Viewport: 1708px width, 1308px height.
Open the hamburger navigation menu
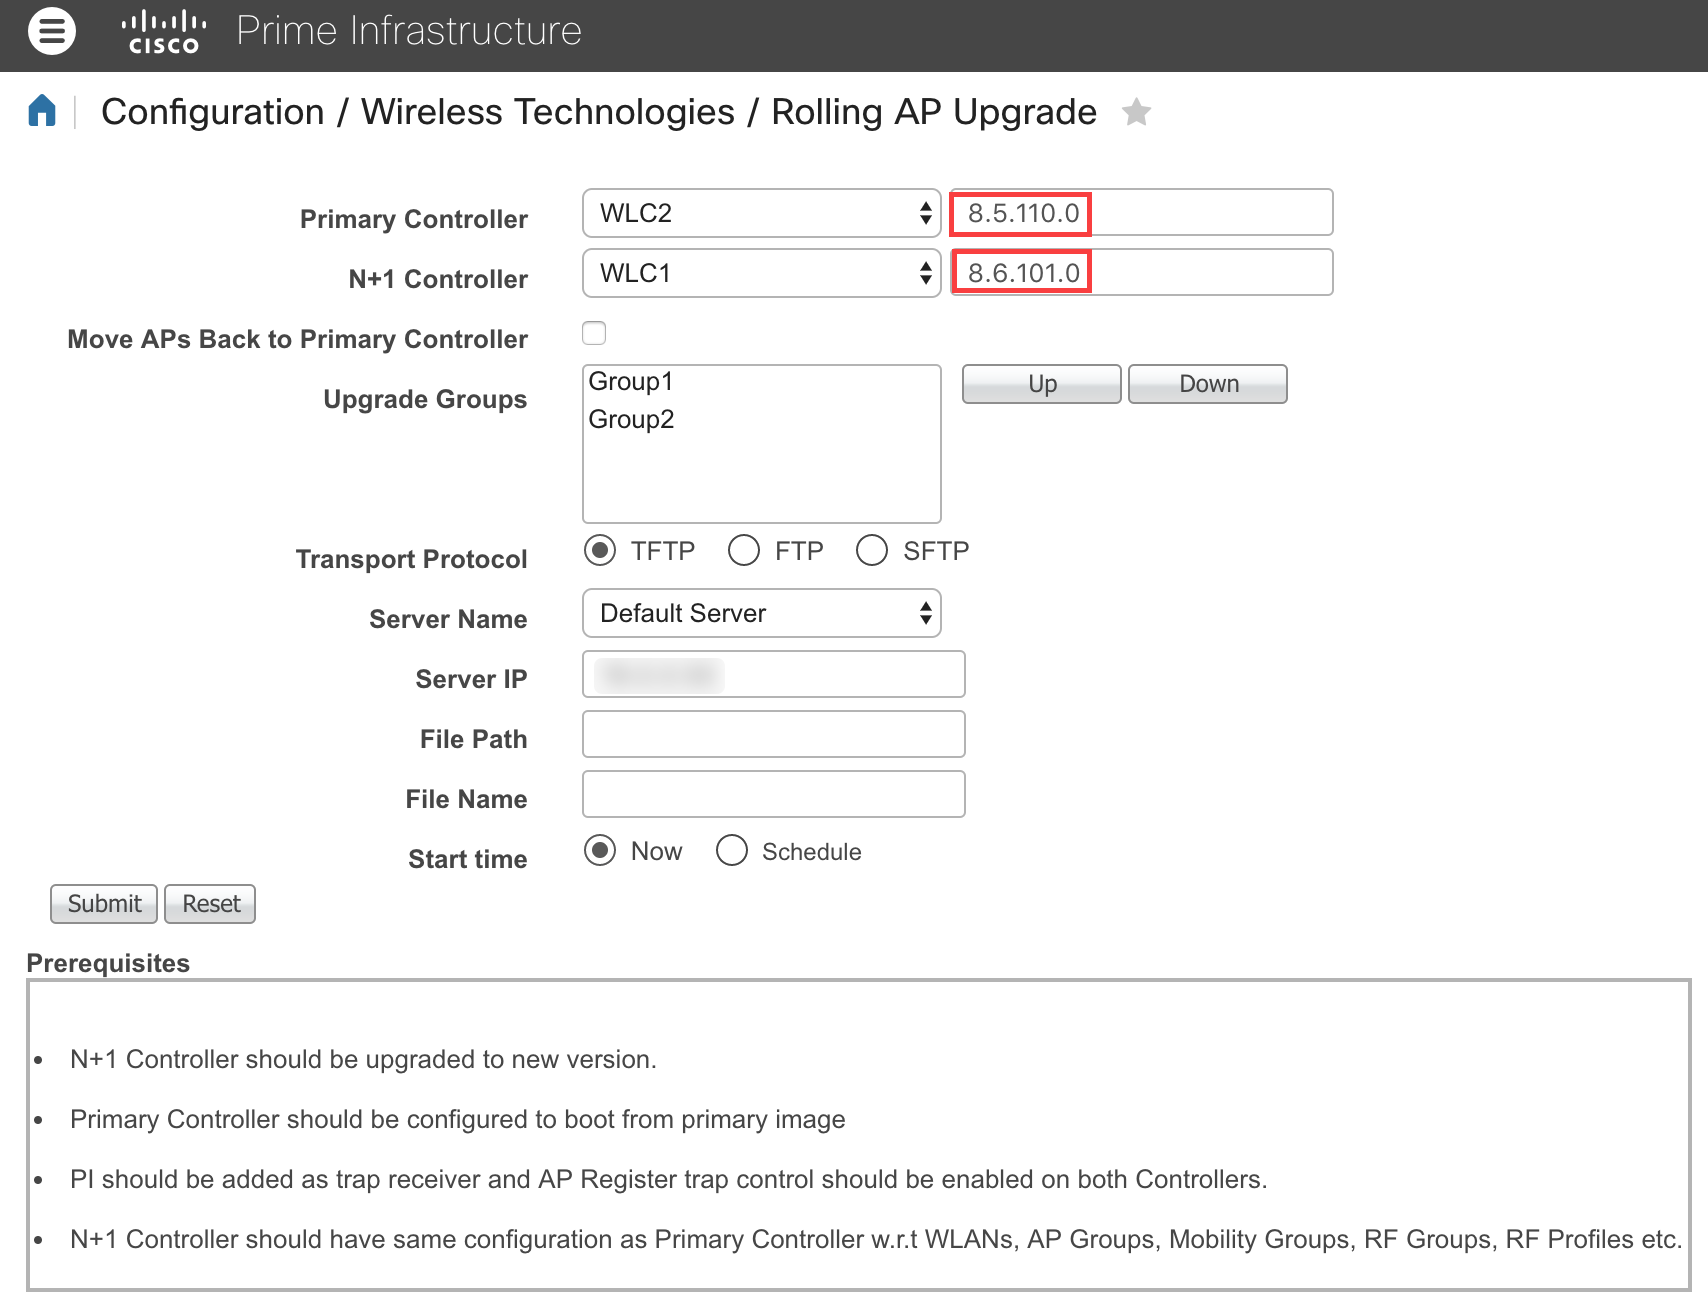tap(52, 31)
